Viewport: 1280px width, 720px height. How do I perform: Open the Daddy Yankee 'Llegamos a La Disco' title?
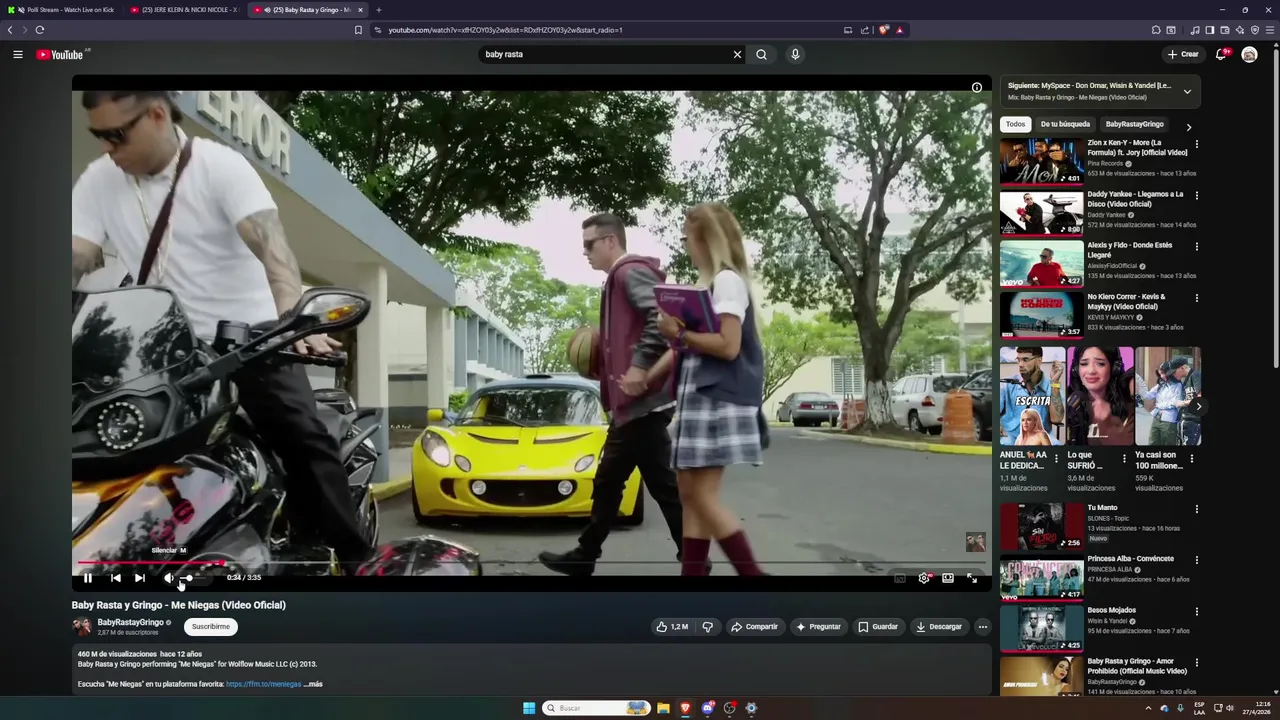click(1135, 199)
